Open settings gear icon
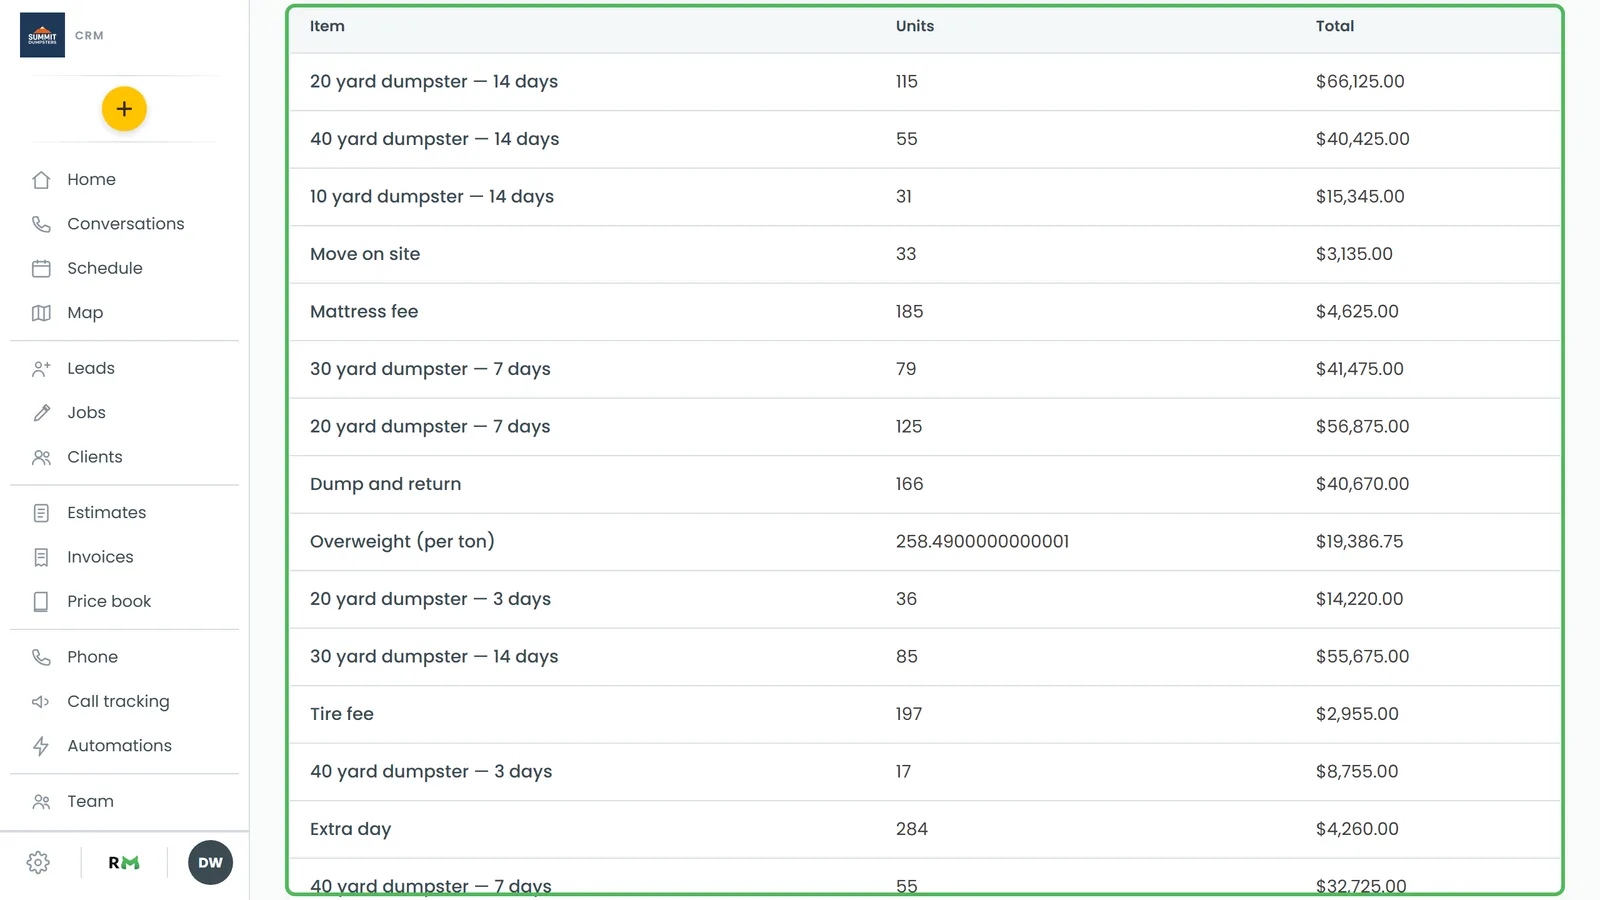The width and height of the screenshot is (1600, 900). click(x=38, y=863)
